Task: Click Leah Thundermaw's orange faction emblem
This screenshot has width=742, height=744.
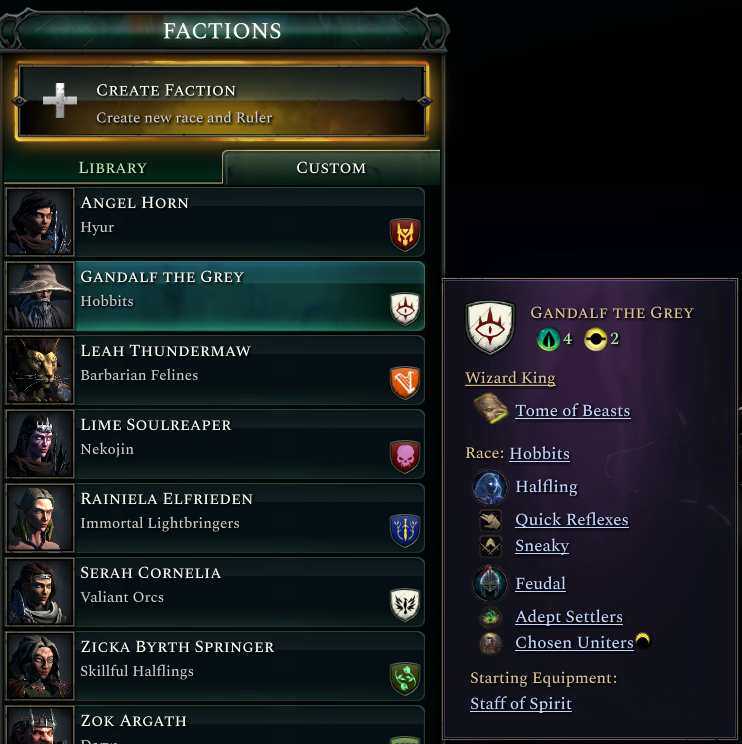Action: click(405, 383)
